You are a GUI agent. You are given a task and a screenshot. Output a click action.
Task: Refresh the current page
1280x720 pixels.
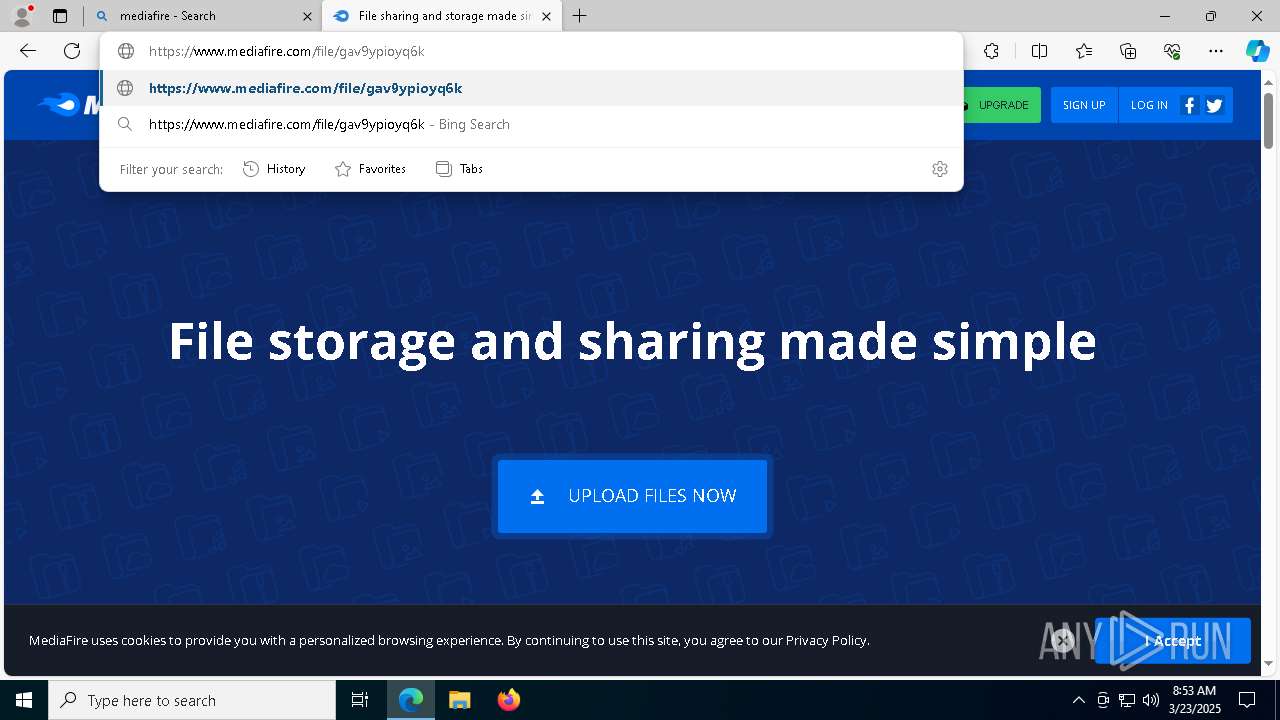pos(72,51)
